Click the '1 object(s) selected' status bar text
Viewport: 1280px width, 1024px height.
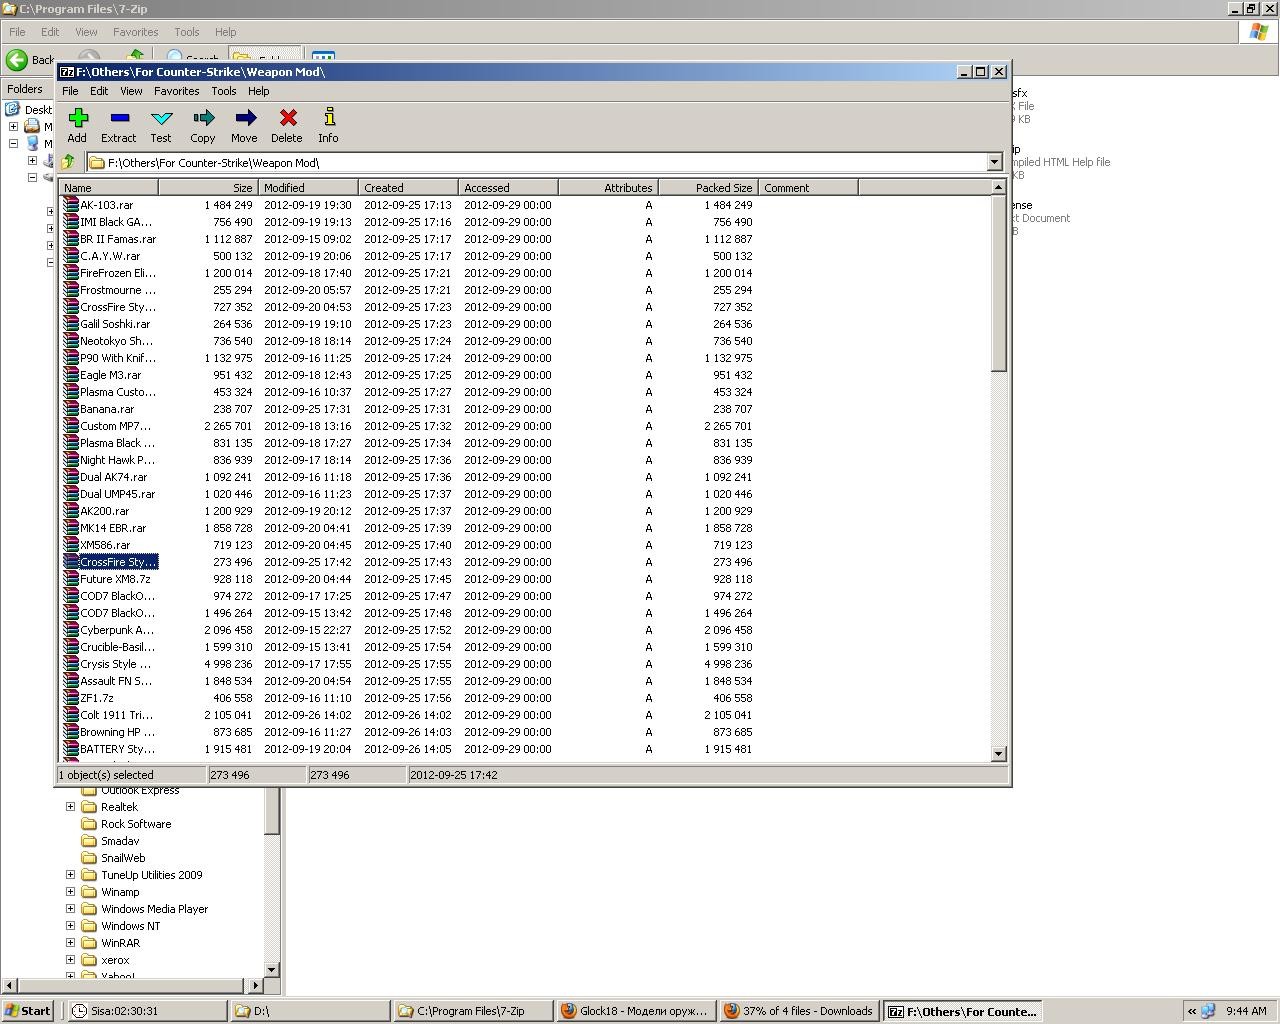coord(106,775)
